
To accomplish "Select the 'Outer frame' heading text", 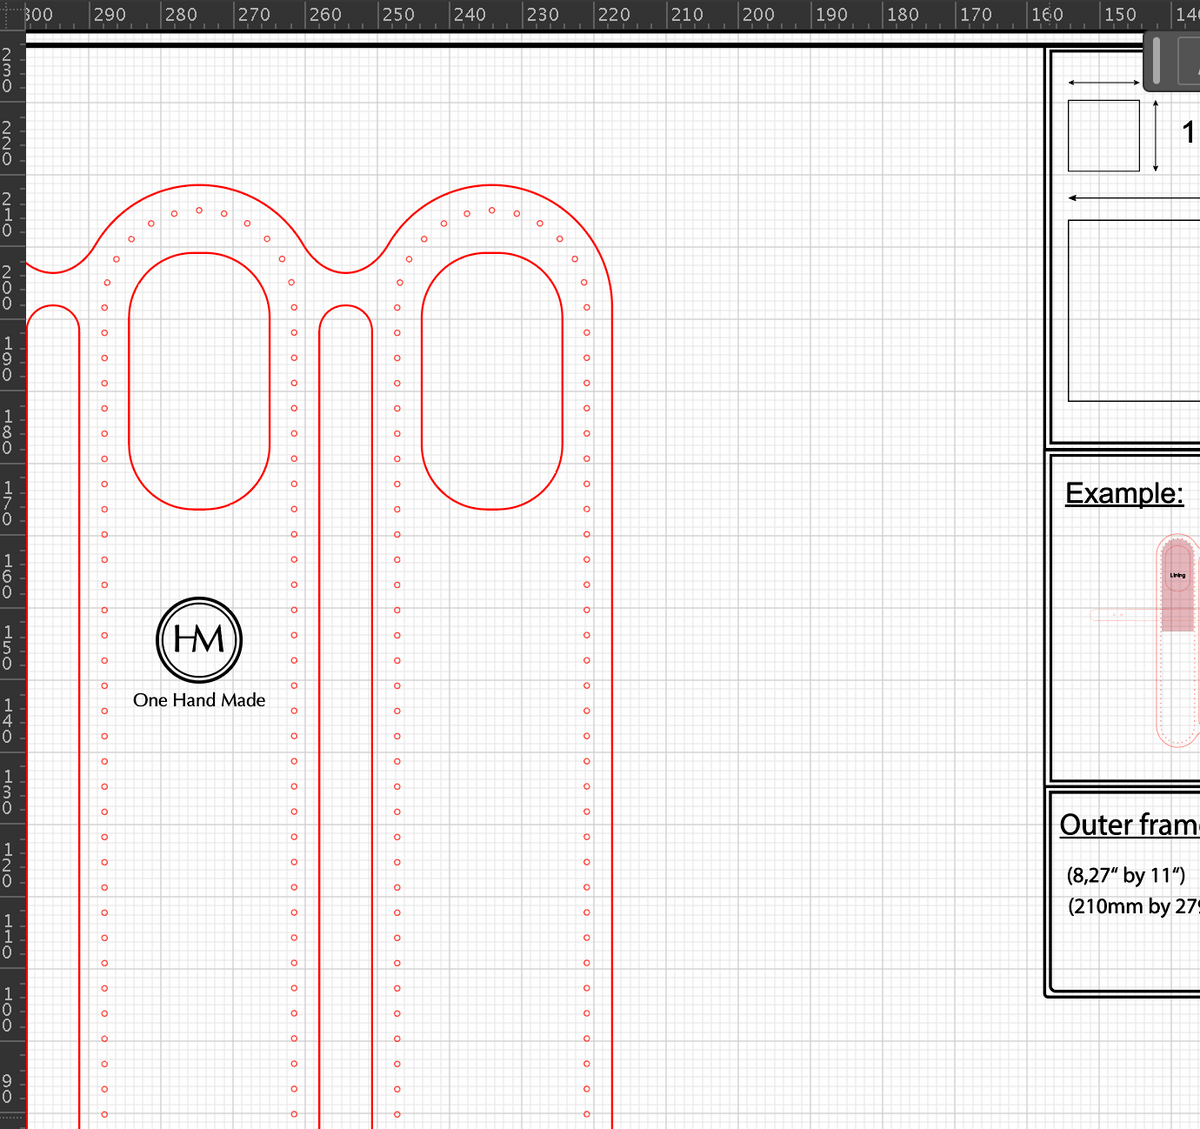I will coord(1129,825).
